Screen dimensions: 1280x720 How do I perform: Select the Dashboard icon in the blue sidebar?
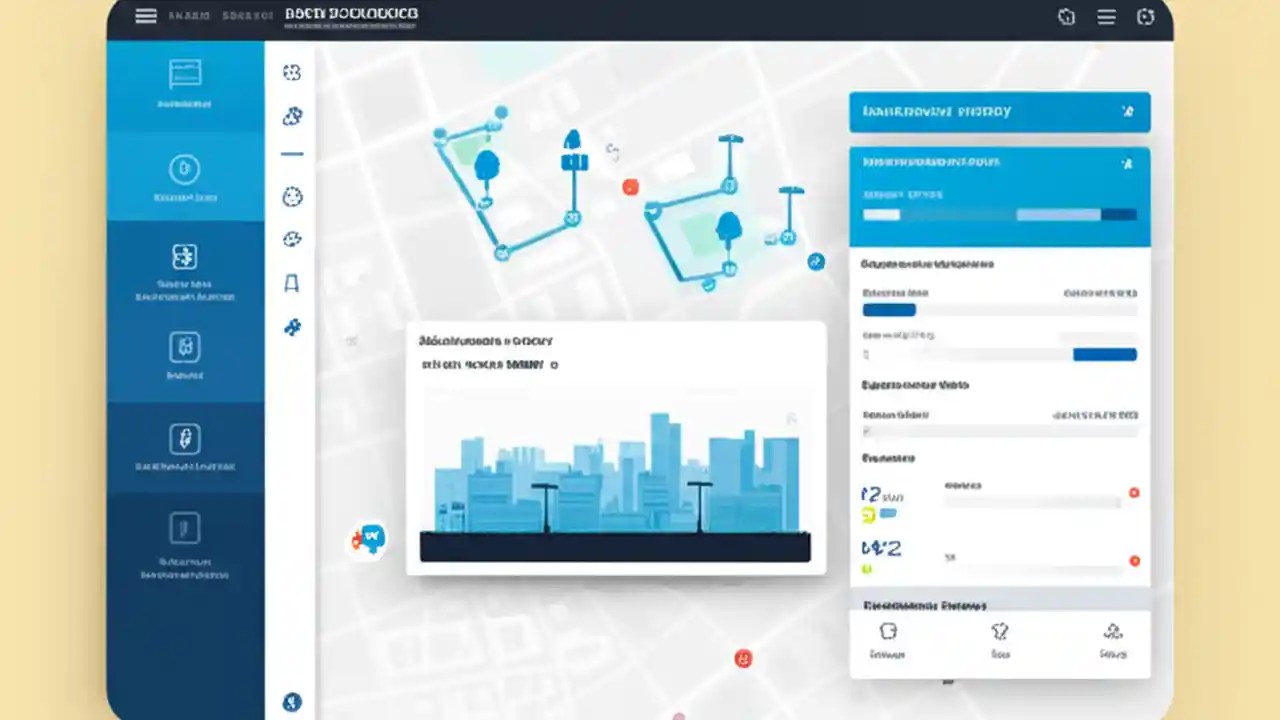185,72
